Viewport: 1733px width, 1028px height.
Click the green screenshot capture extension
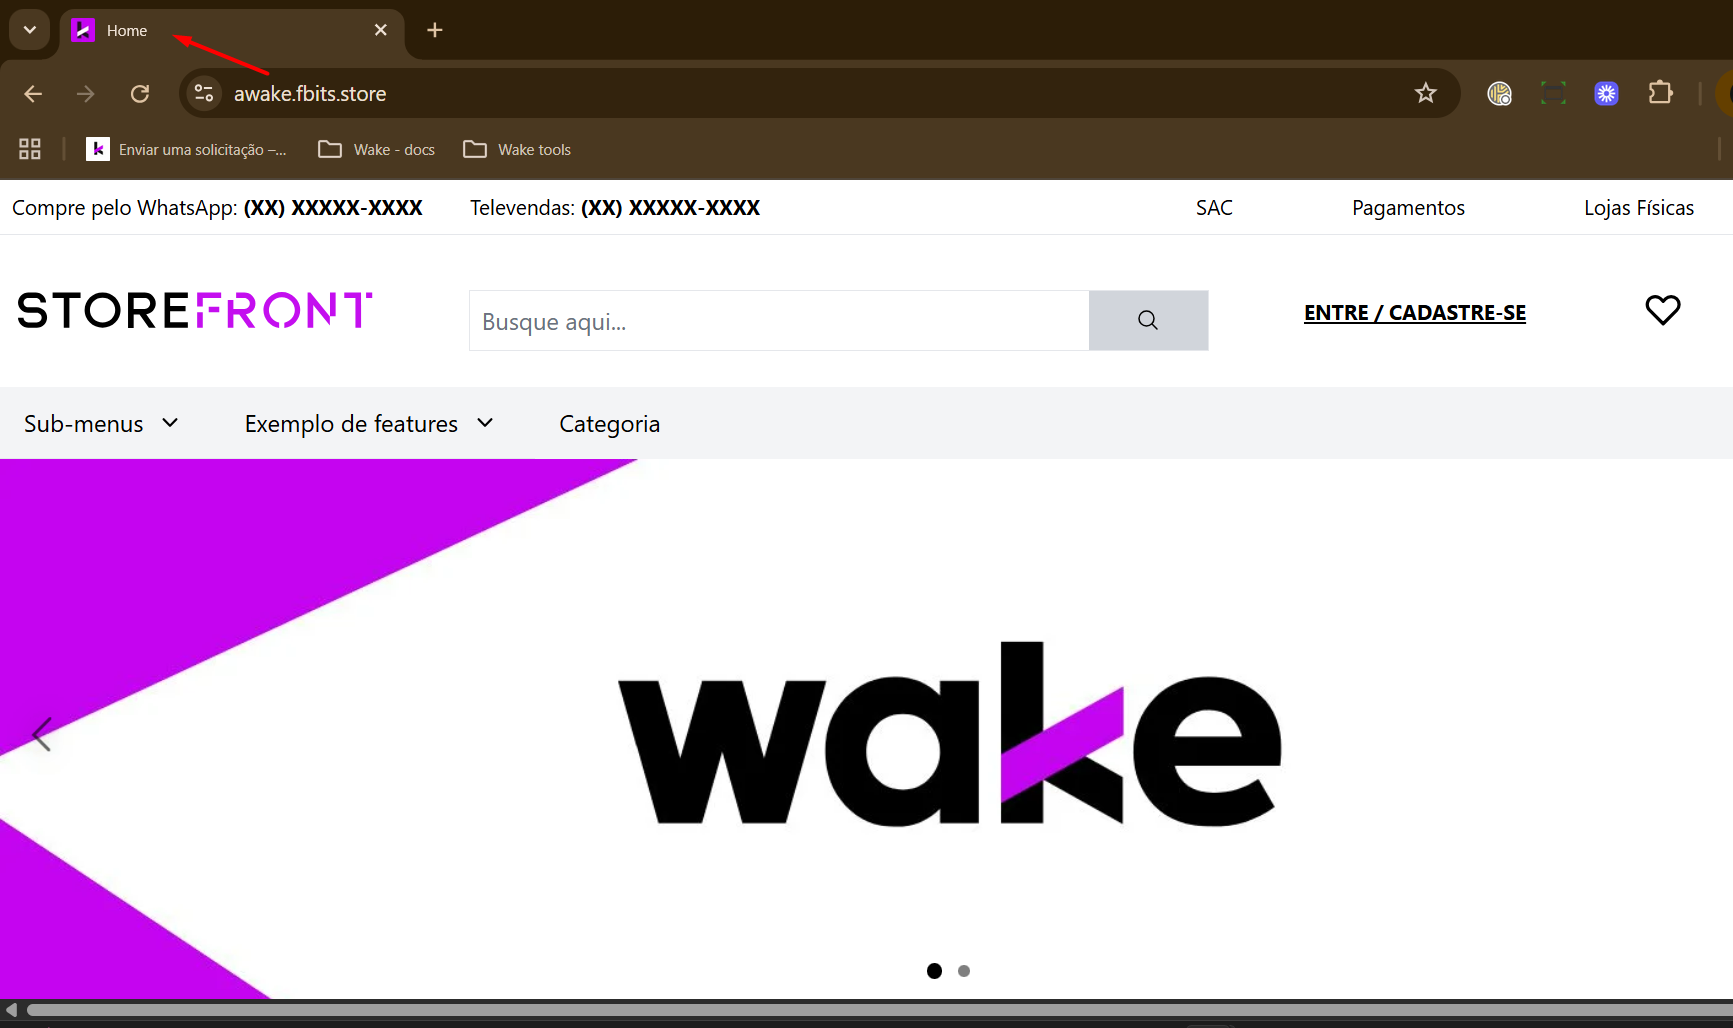[x=1553, y=93]
